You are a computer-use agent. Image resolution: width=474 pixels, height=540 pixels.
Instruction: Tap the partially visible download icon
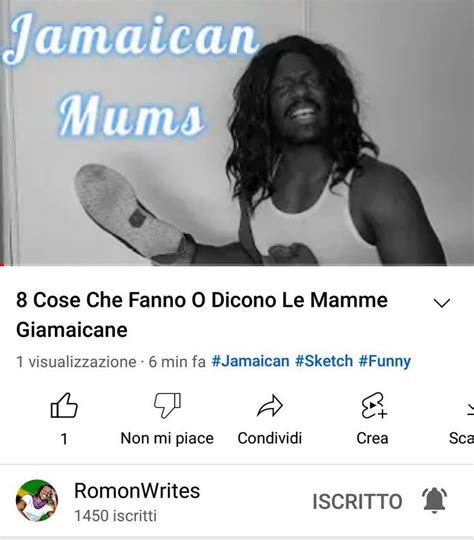click(x=471, y=409)
